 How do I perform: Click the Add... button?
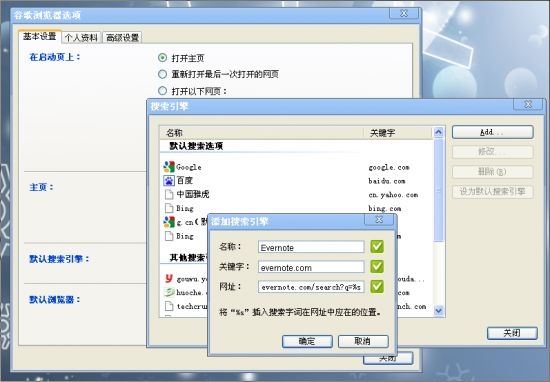[492, 132]
